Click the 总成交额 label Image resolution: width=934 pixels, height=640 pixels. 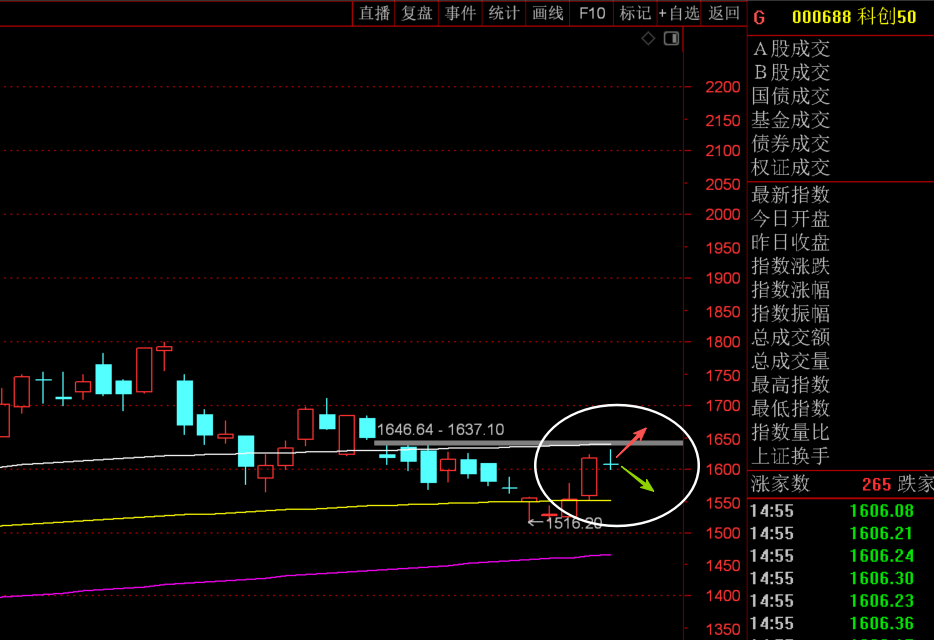coord(790,337)
